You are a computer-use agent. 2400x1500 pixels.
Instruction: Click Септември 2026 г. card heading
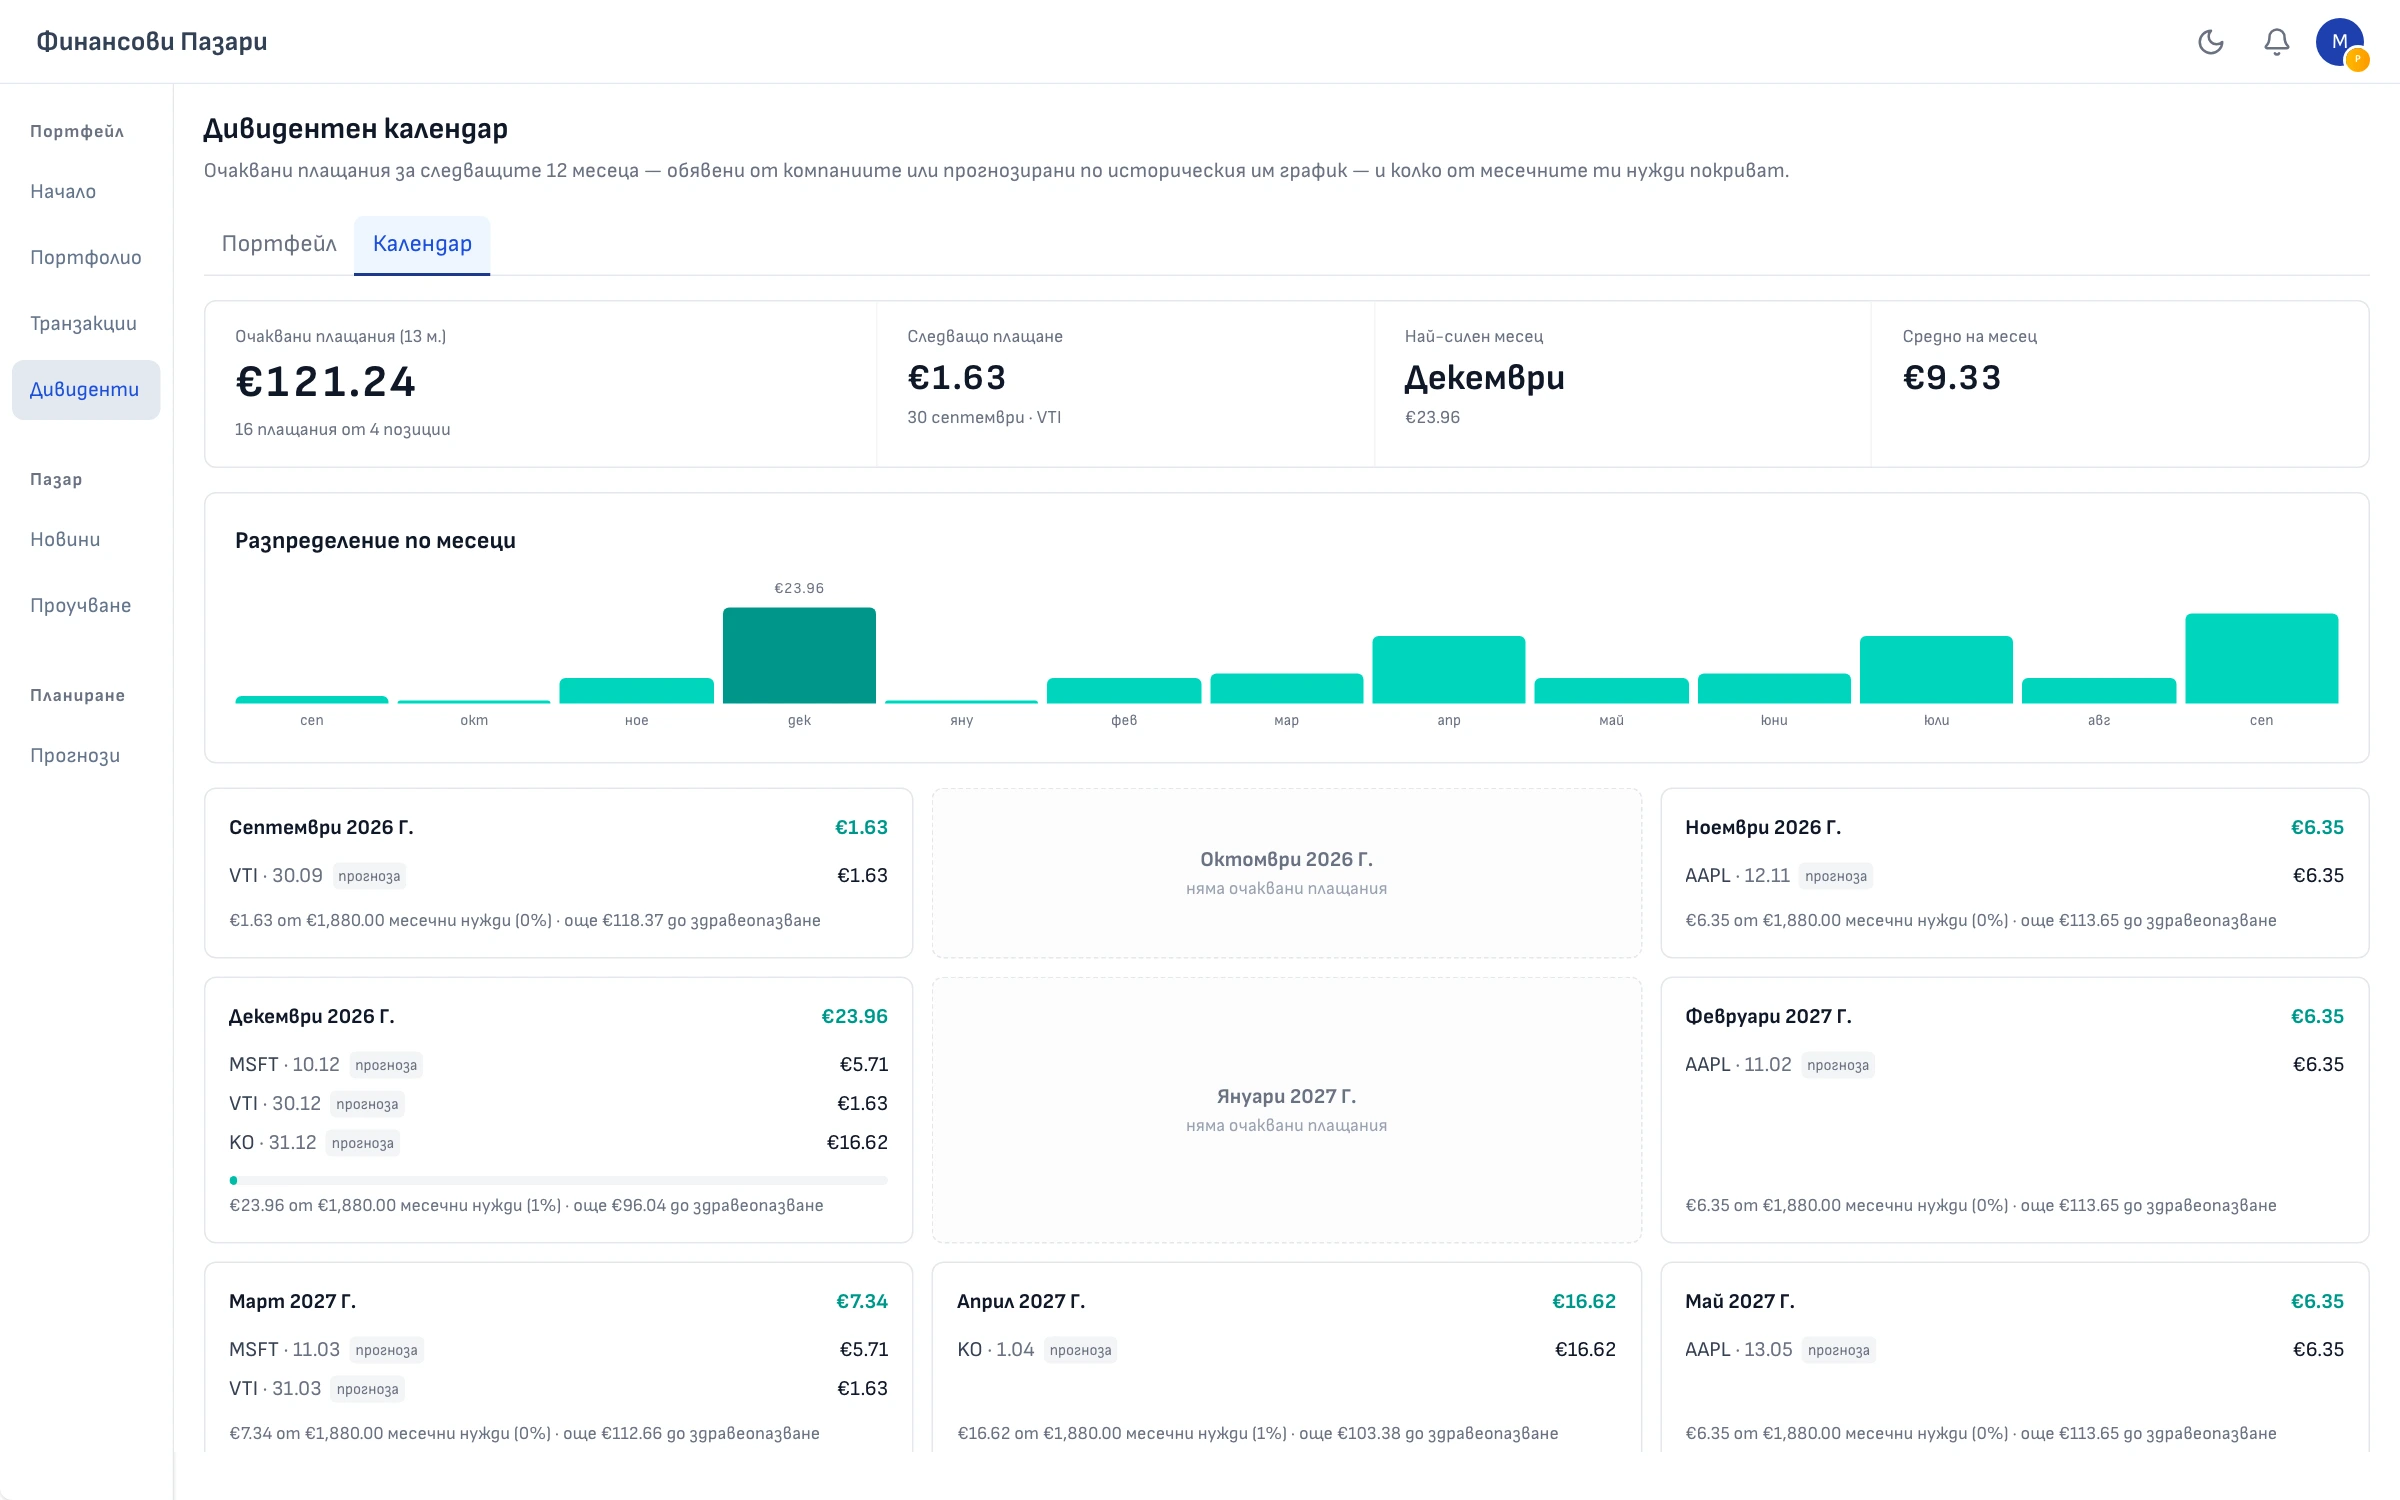(x=321, y=827)
